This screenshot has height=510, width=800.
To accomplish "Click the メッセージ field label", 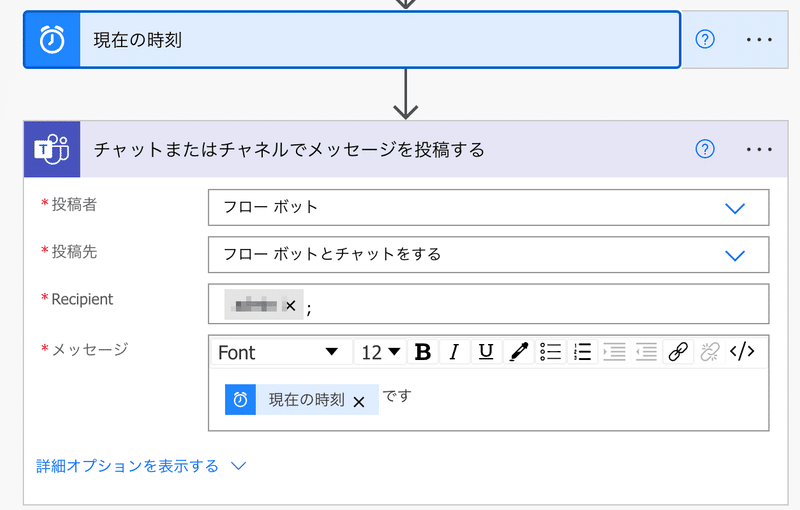I will click(90, 349).
